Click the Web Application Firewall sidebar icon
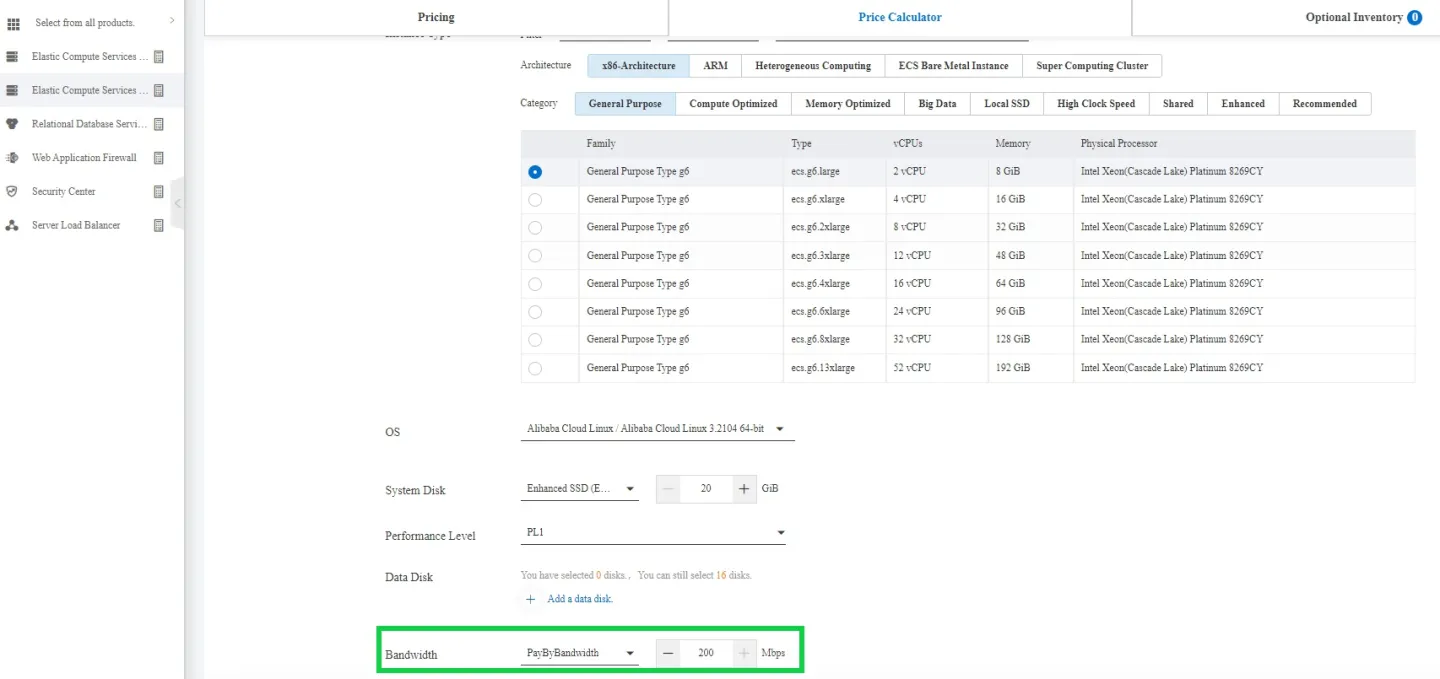1440x679 pixels. click(12, 158)
